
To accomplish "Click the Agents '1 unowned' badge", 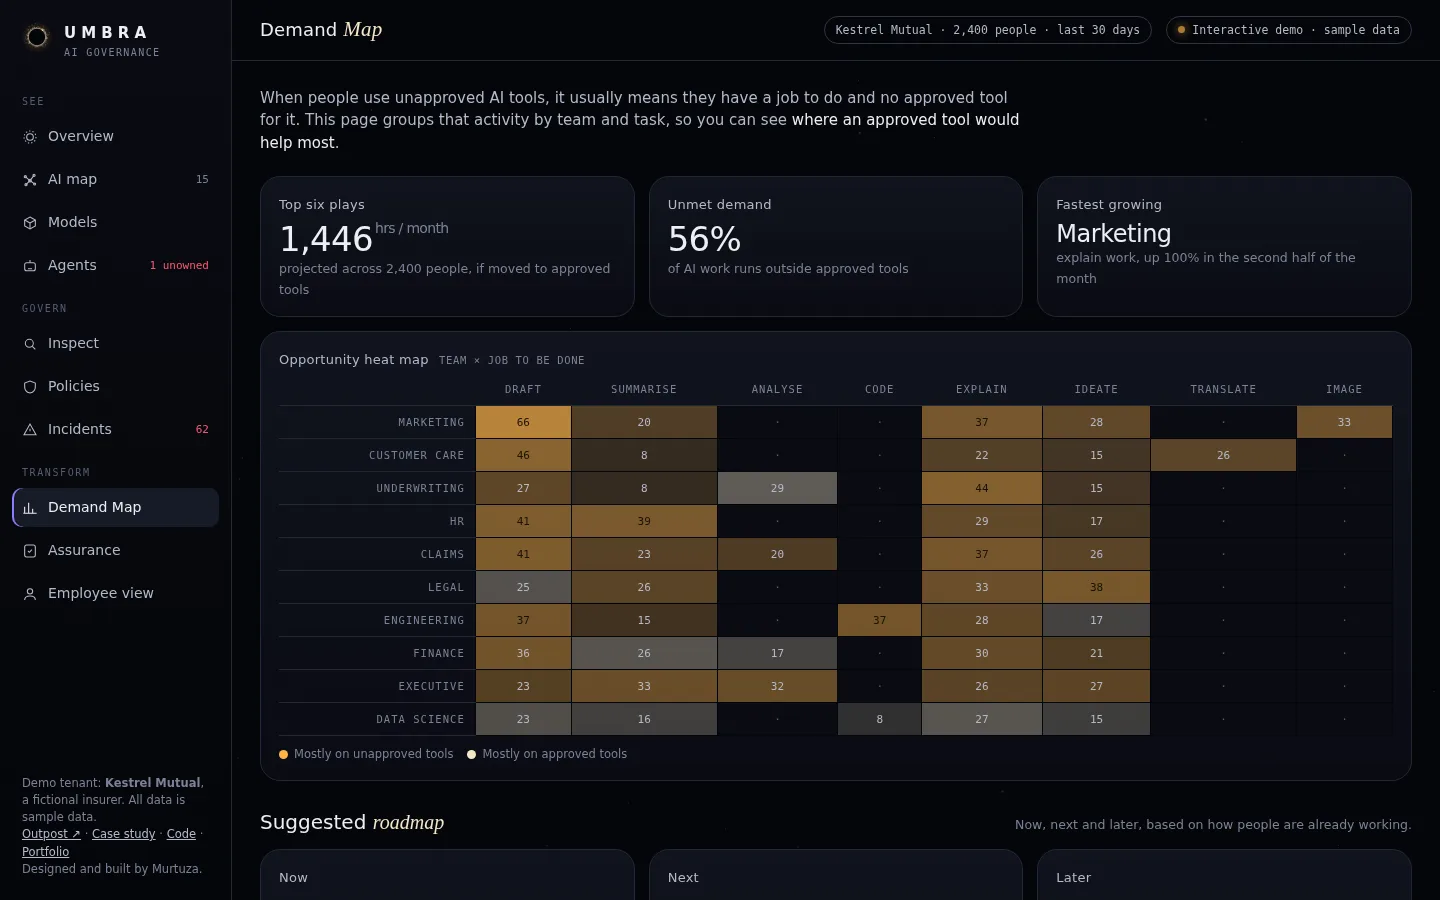I will pyautogui.click(x=179, y=265).
